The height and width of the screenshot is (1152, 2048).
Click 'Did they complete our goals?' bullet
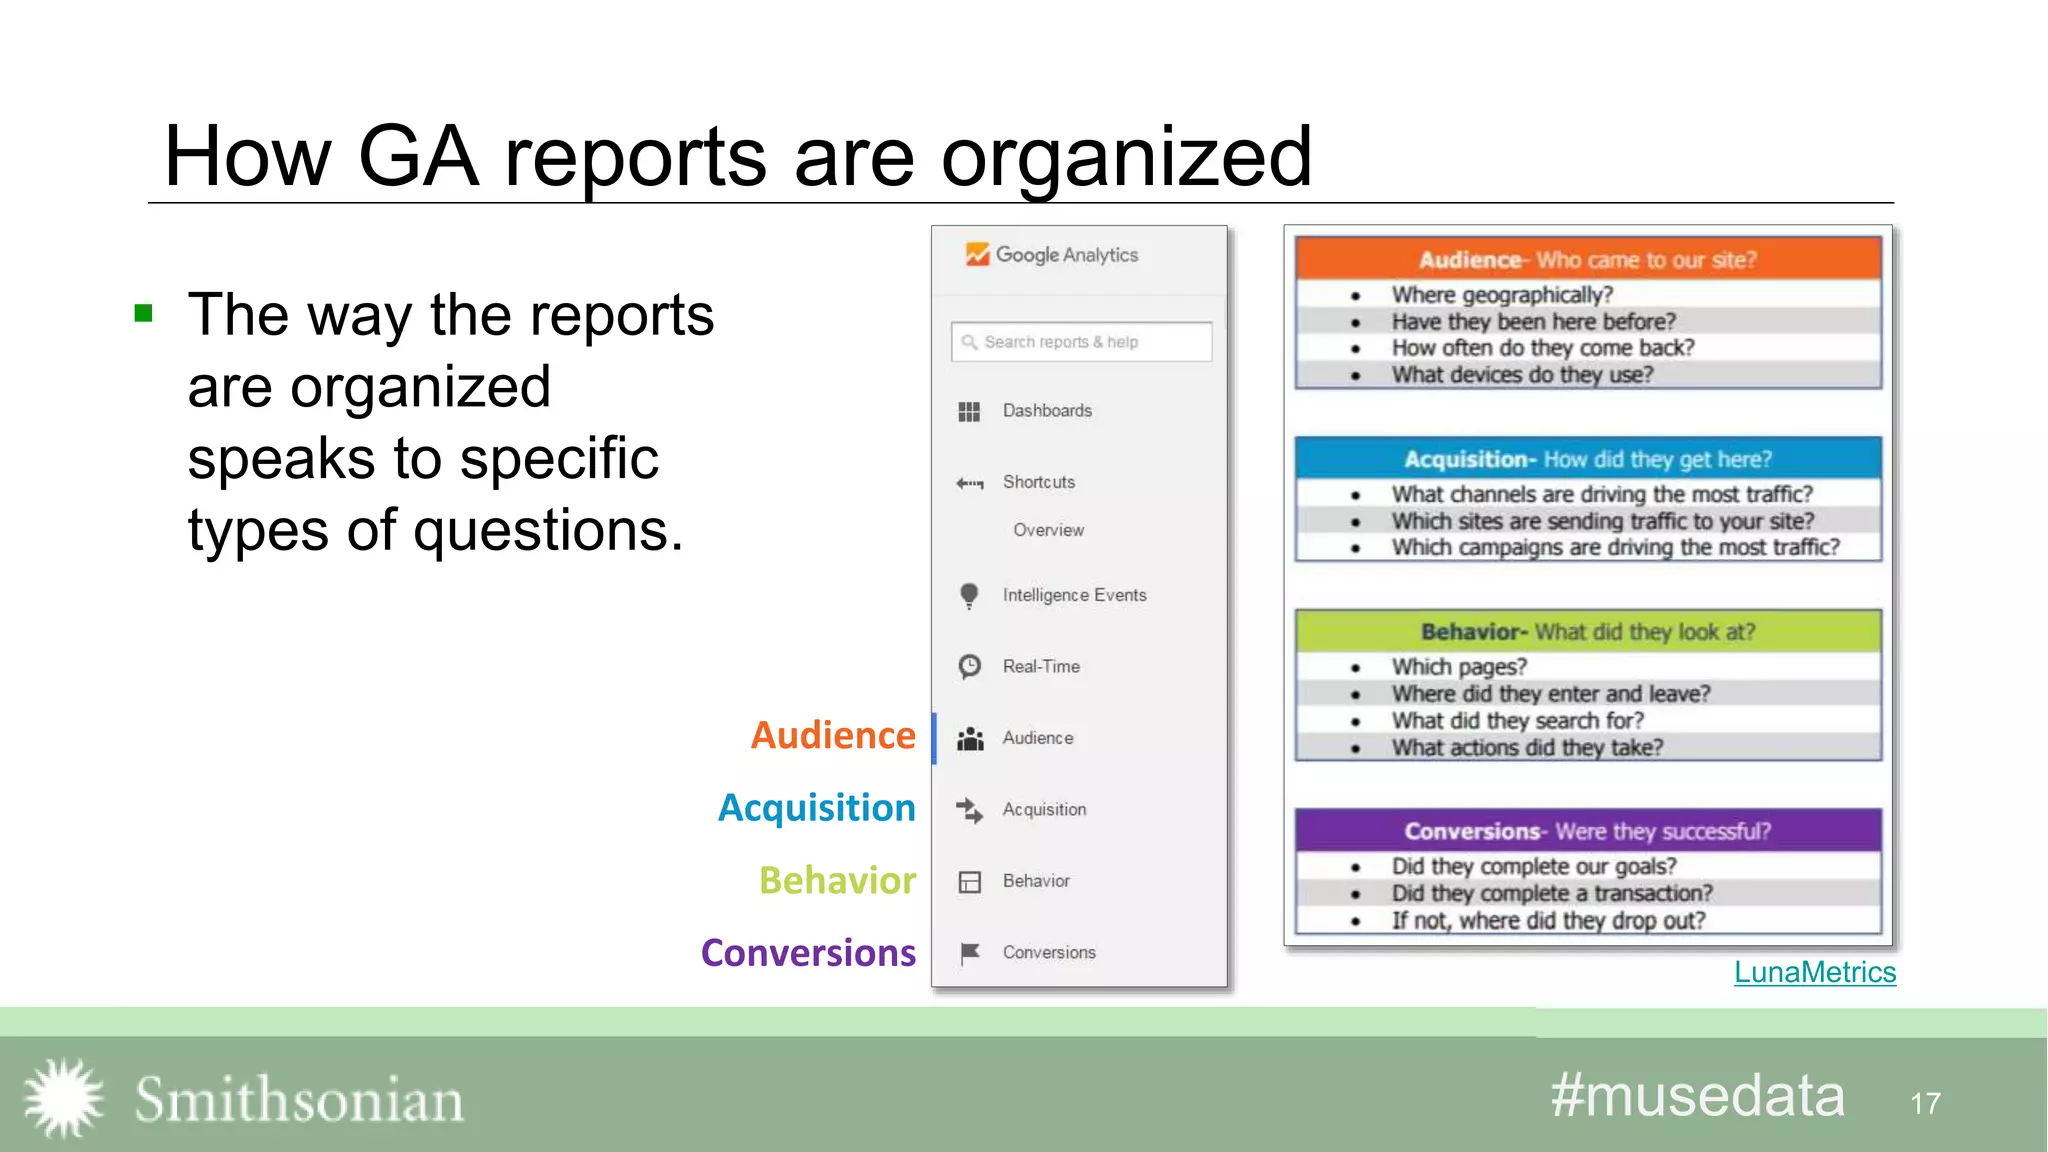pyautogui.click(x=1534, y=867)
